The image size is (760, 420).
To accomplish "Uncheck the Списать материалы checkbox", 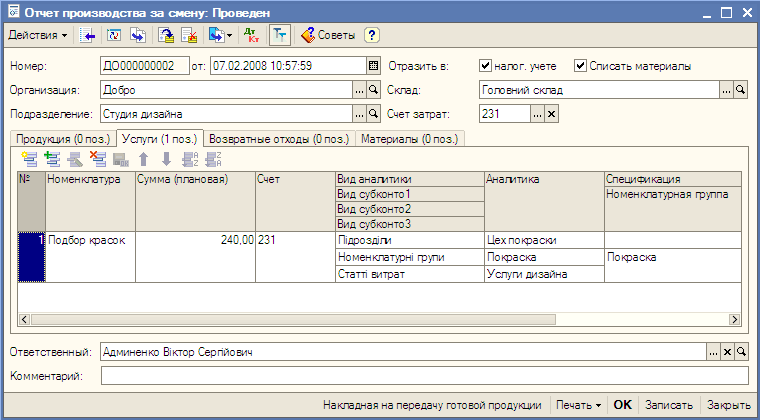I will pyautogui.click(x=580, y=66).
